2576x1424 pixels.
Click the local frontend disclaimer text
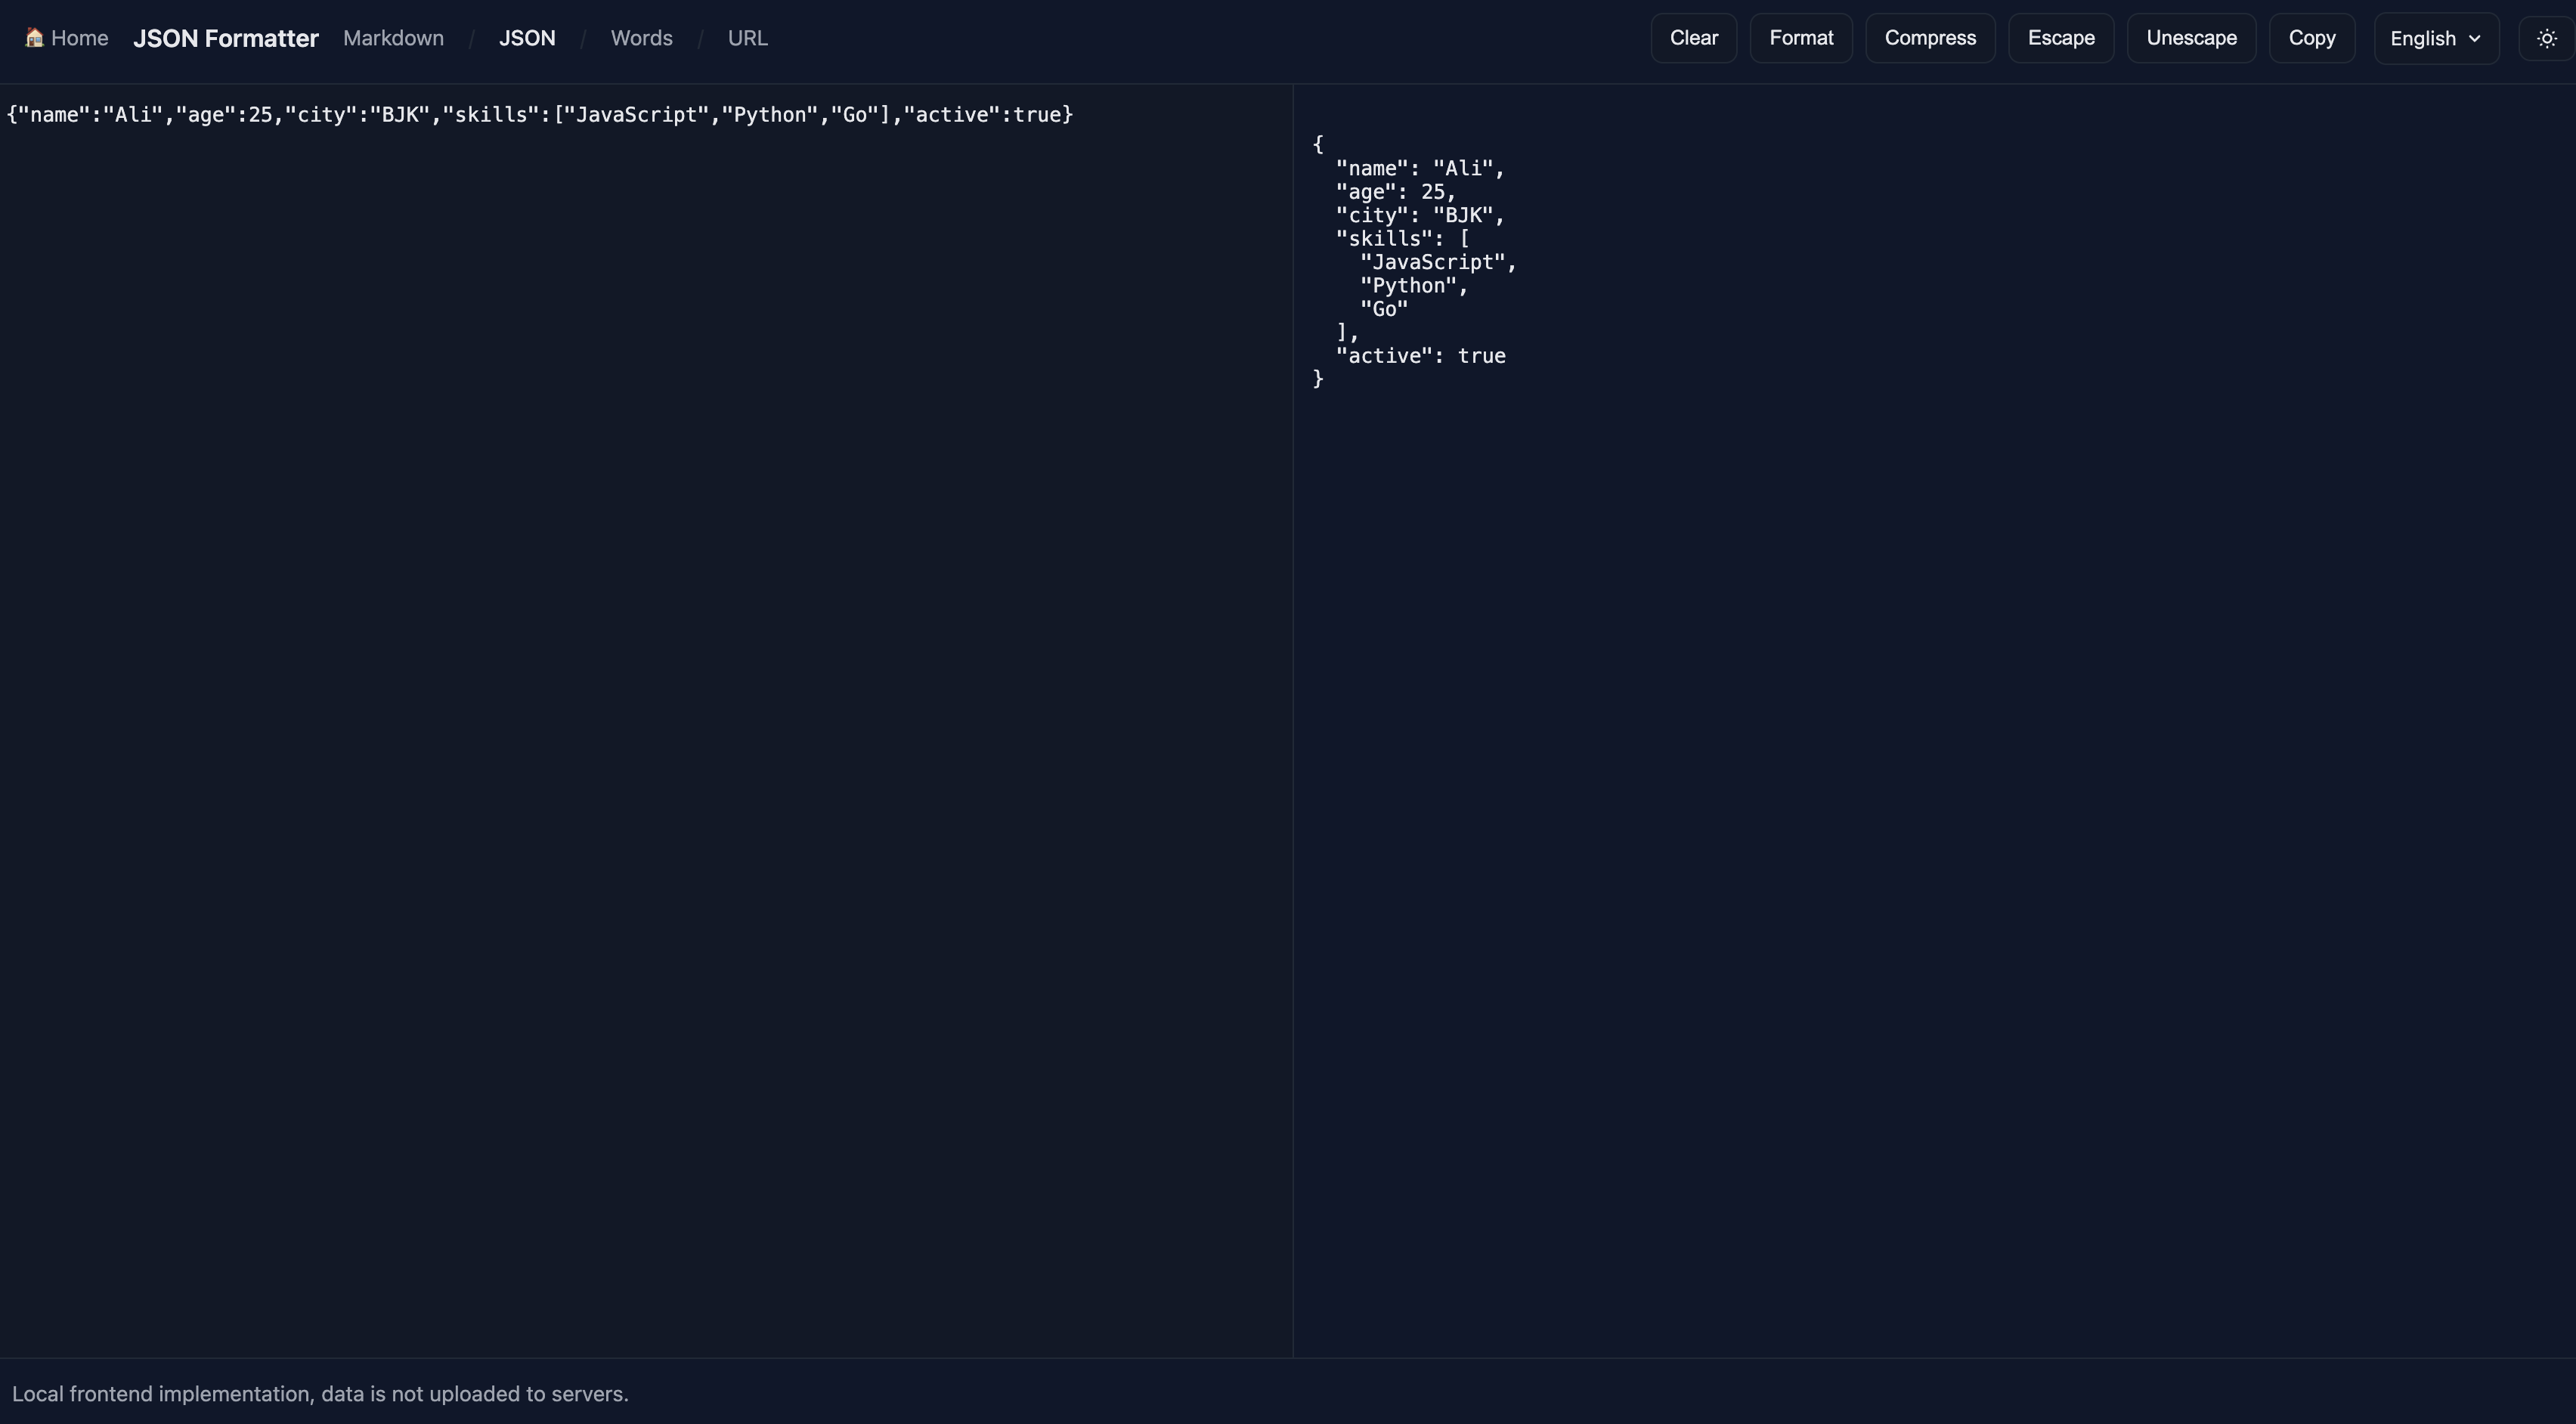321,1393
